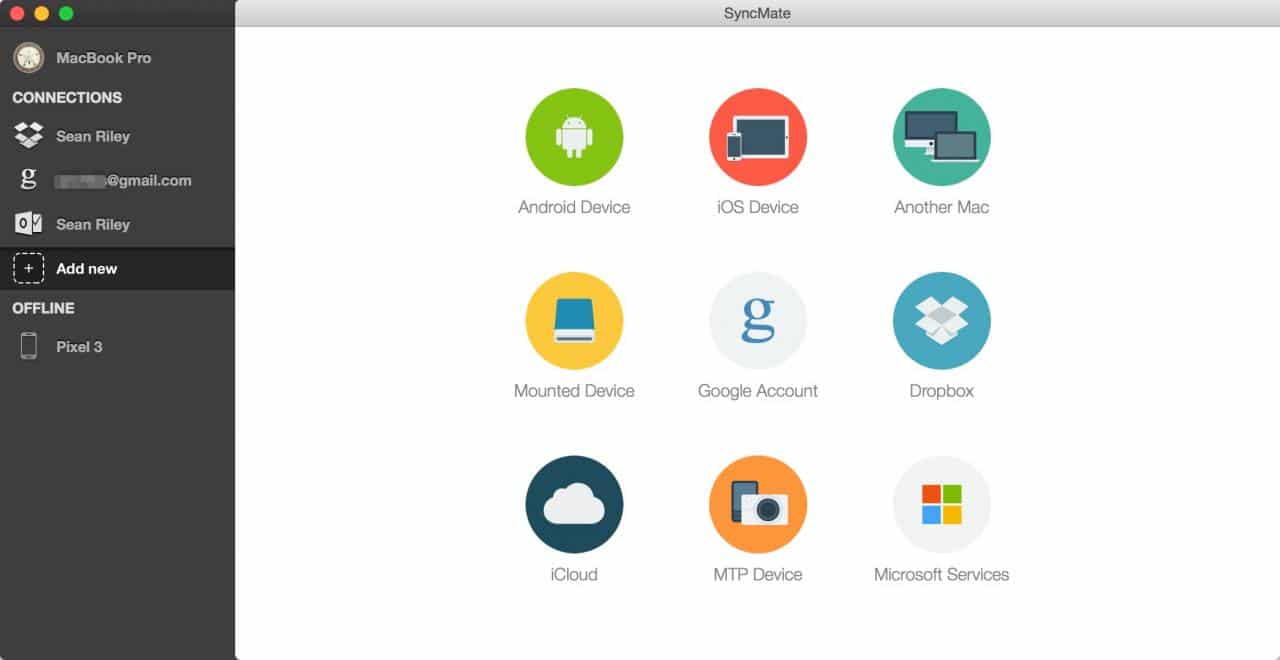Click the orange MTP Device camera icon

(x=757, y=505)
